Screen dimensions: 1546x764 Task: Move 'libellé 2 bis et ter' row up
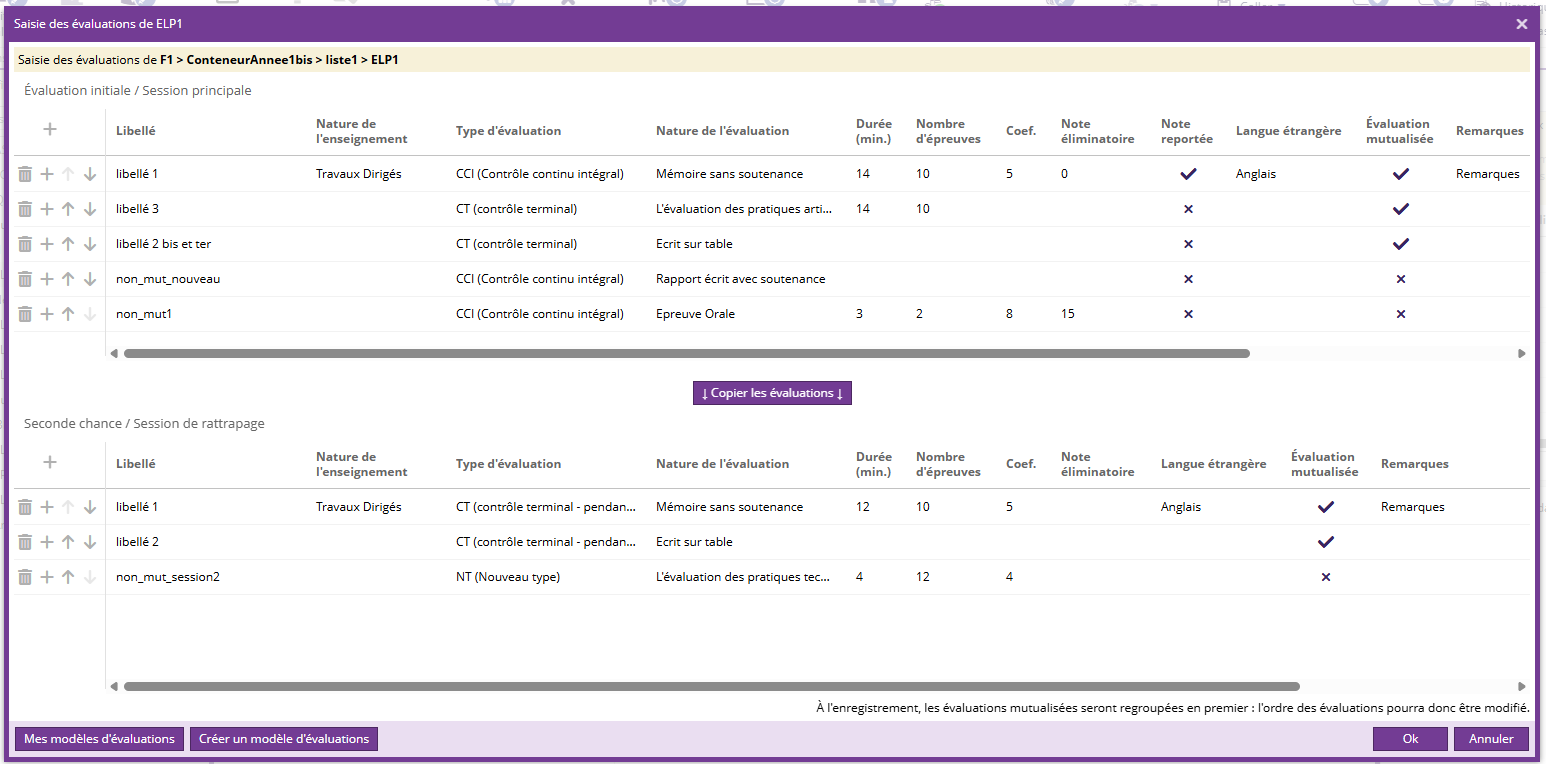click(68, 244)
